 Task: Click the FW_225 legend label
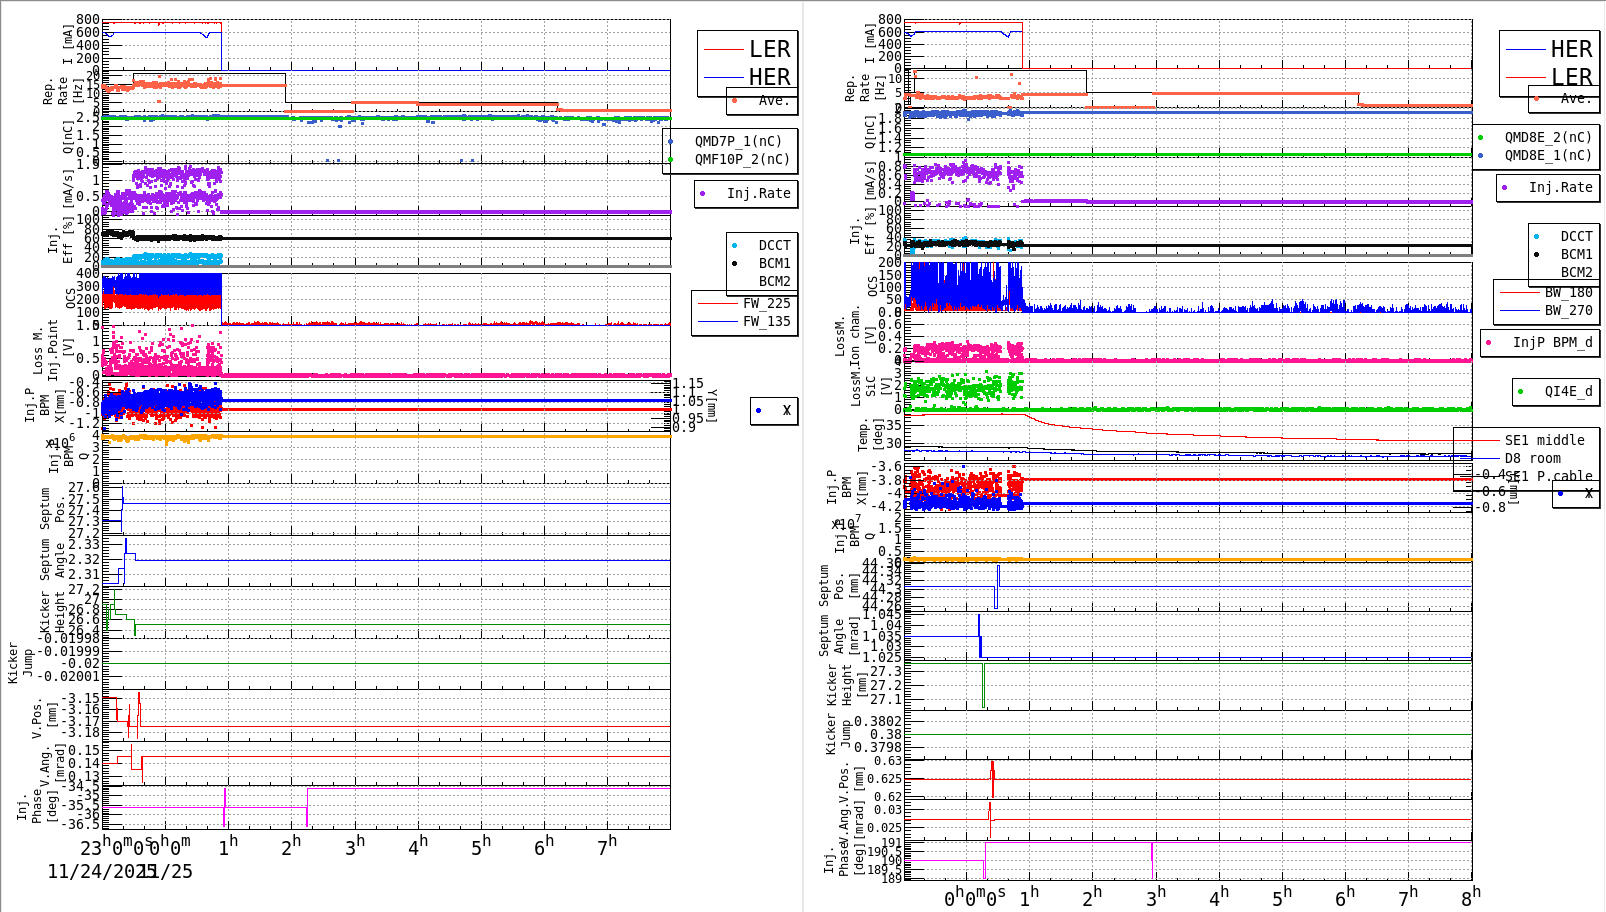point(766,304)
